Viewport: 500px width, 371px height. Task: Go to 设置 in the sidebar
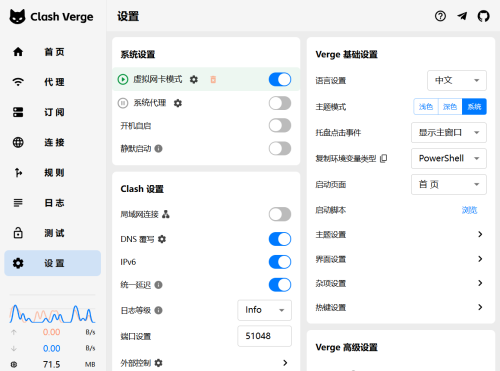point(53,263)
